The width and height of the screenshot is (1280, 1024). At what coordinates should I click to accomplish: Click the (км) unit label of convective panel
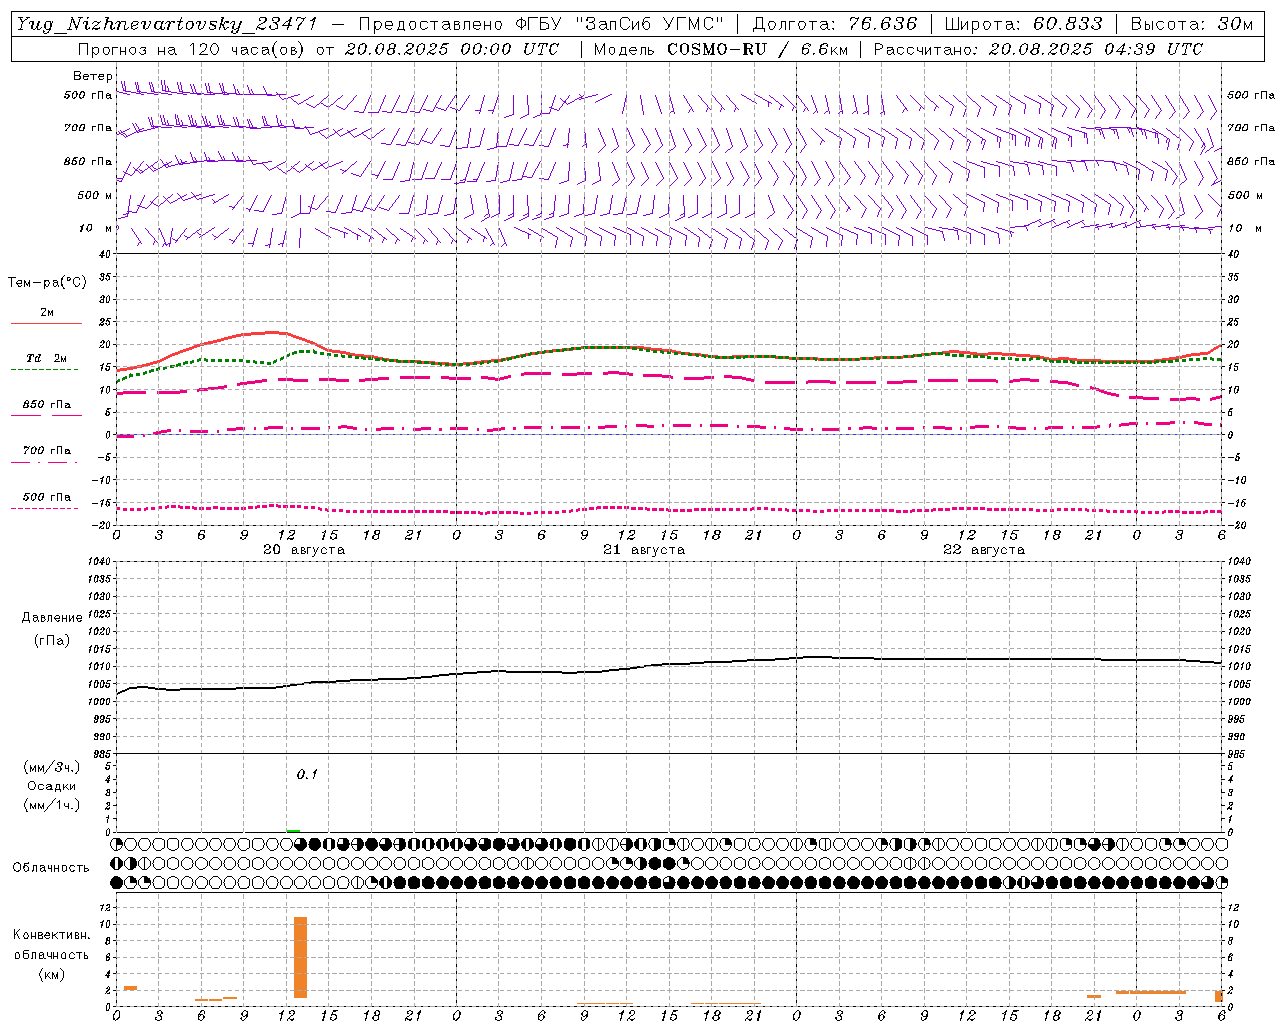coord(51,974)
